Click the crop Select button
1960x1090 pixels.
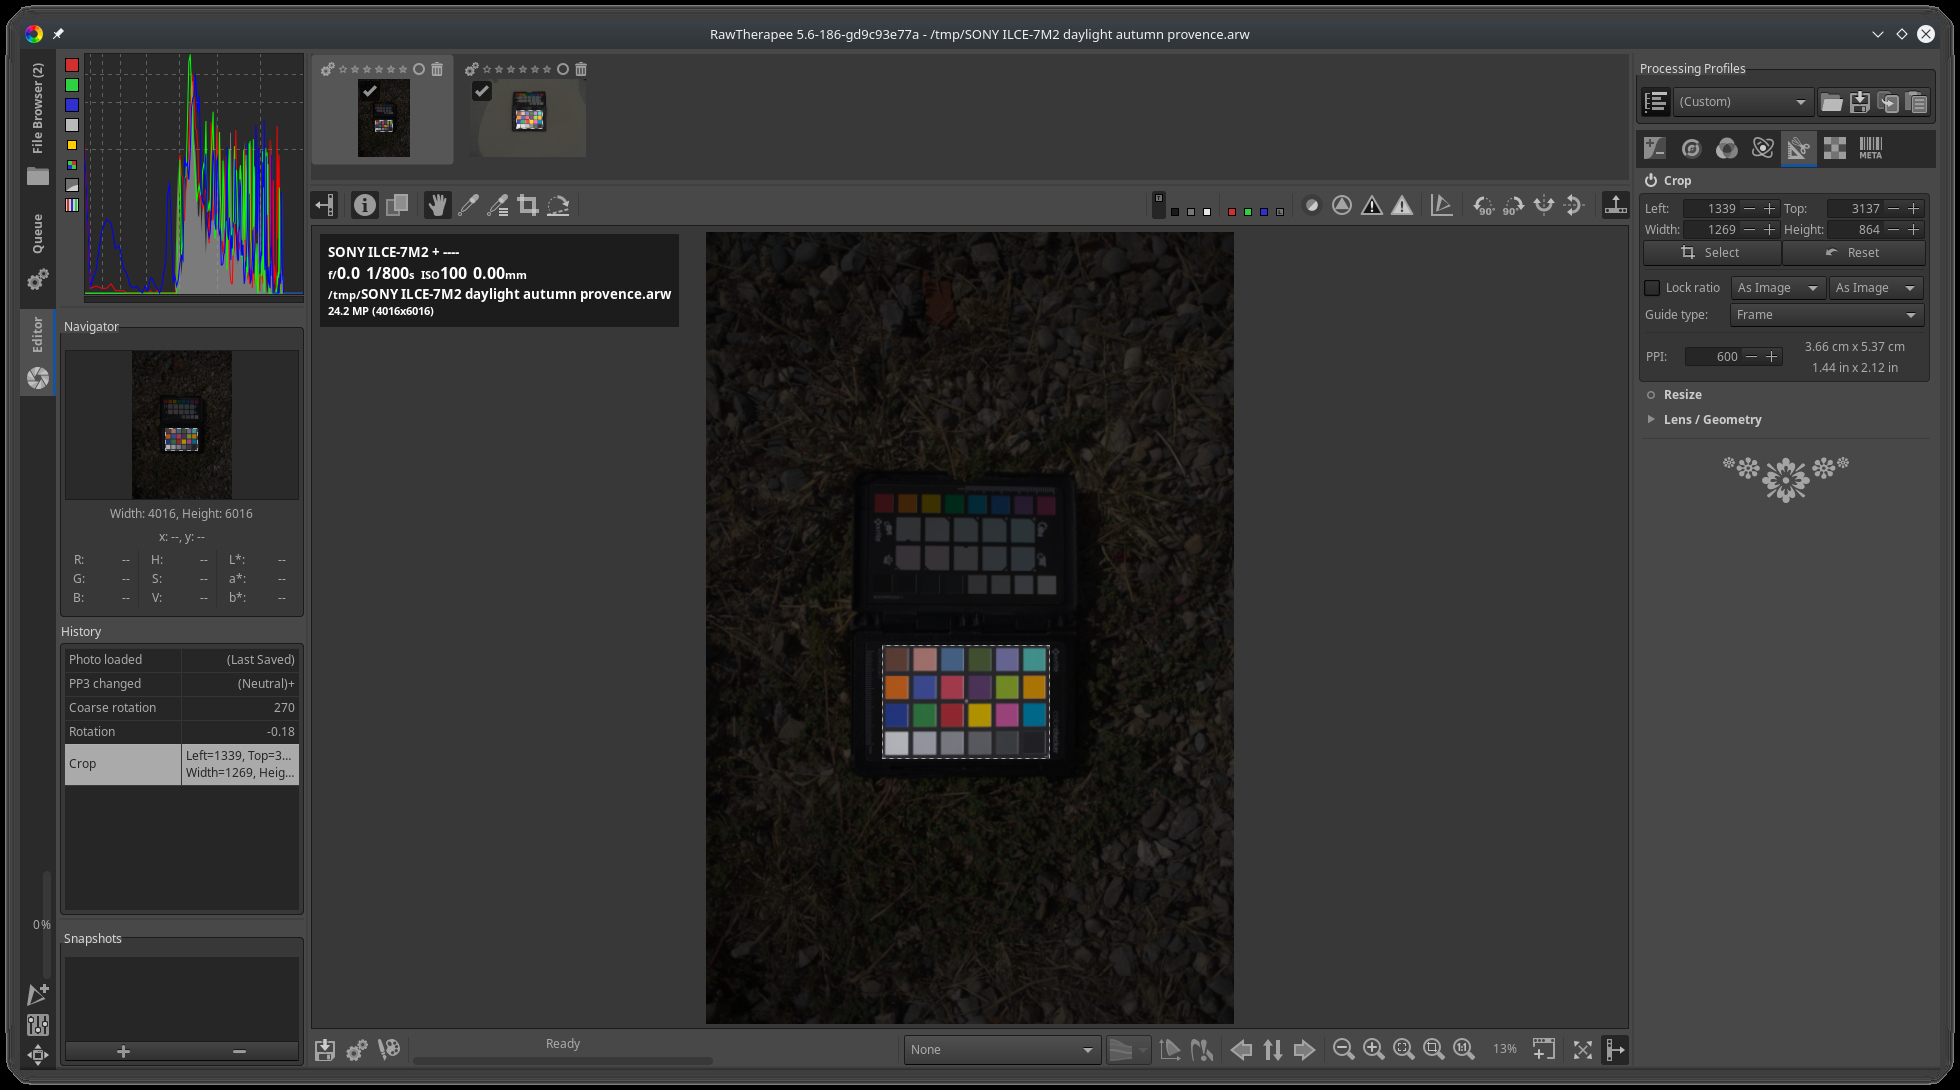pos(1710,253)
